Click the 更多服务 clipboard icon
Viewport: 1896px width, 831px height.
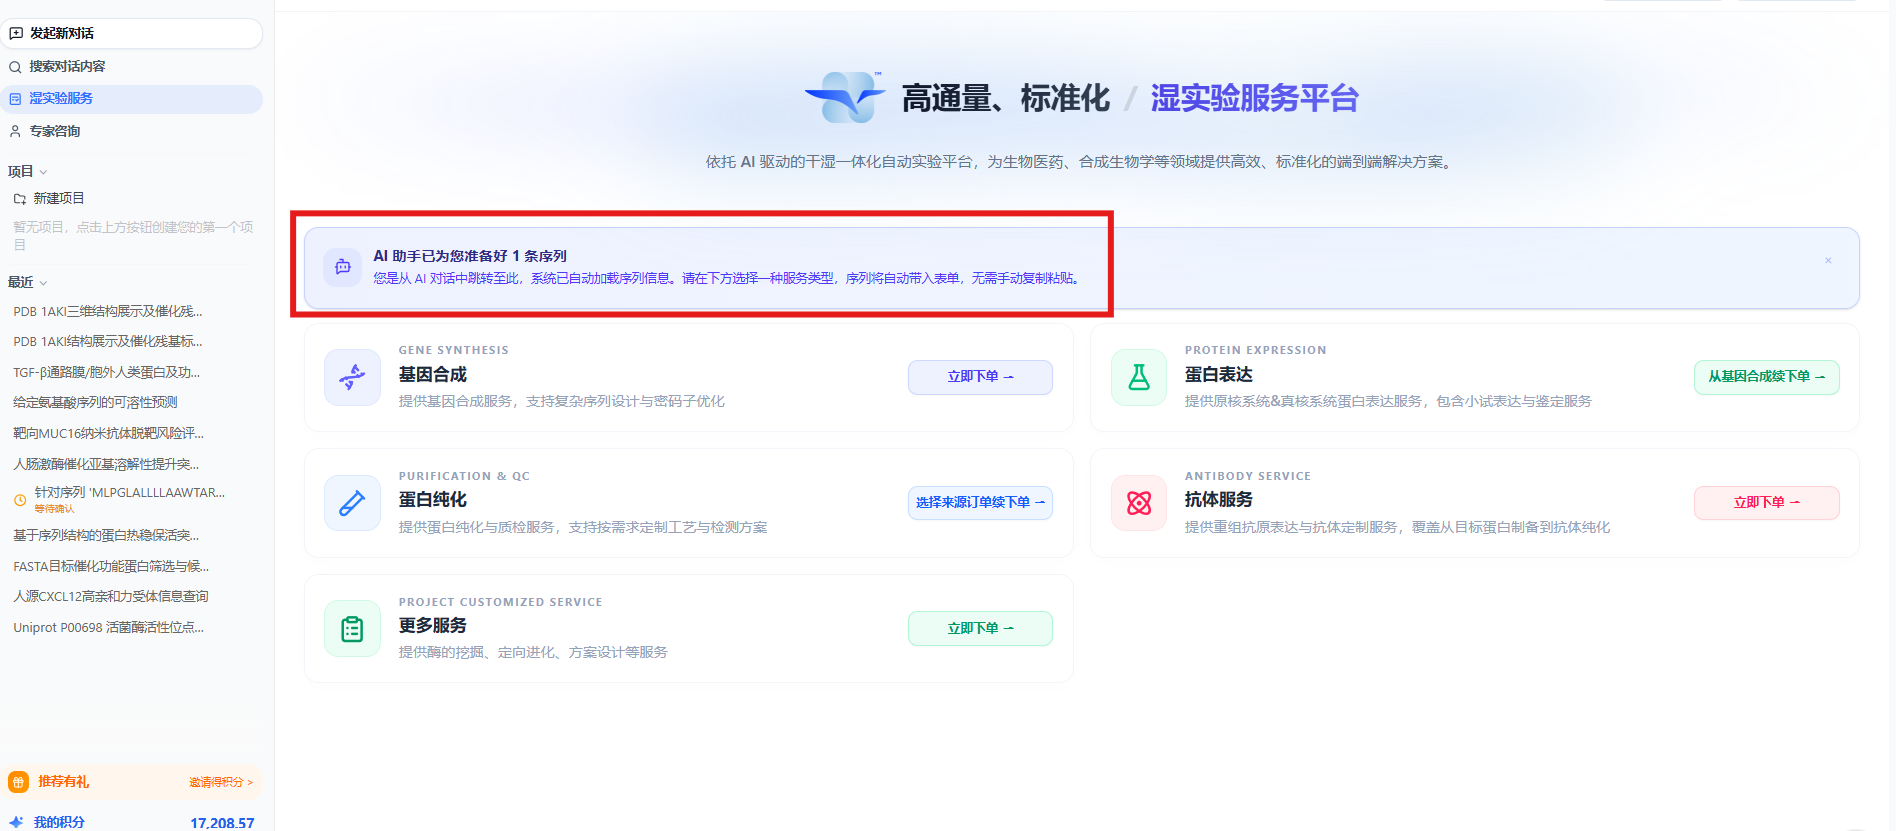point(352,629)
